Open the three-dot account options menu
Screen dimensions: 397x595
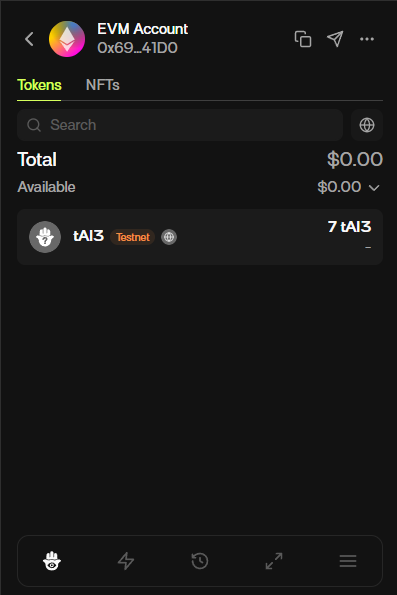(x=367, y=39)
